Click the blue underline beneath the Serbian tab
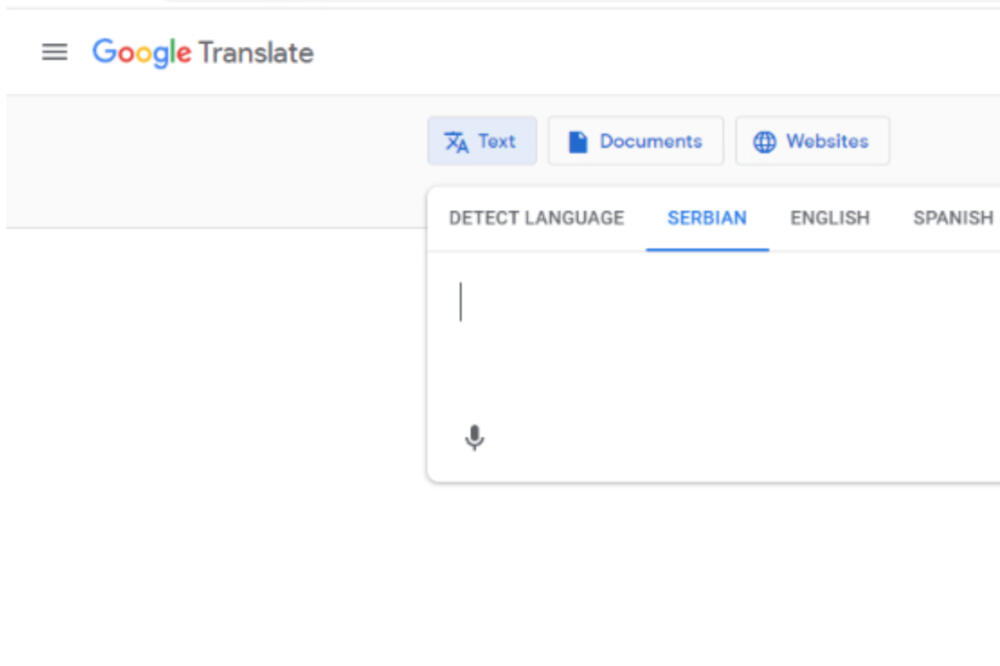This screenshot has width=1000, height=666. [x=707, y=249]
